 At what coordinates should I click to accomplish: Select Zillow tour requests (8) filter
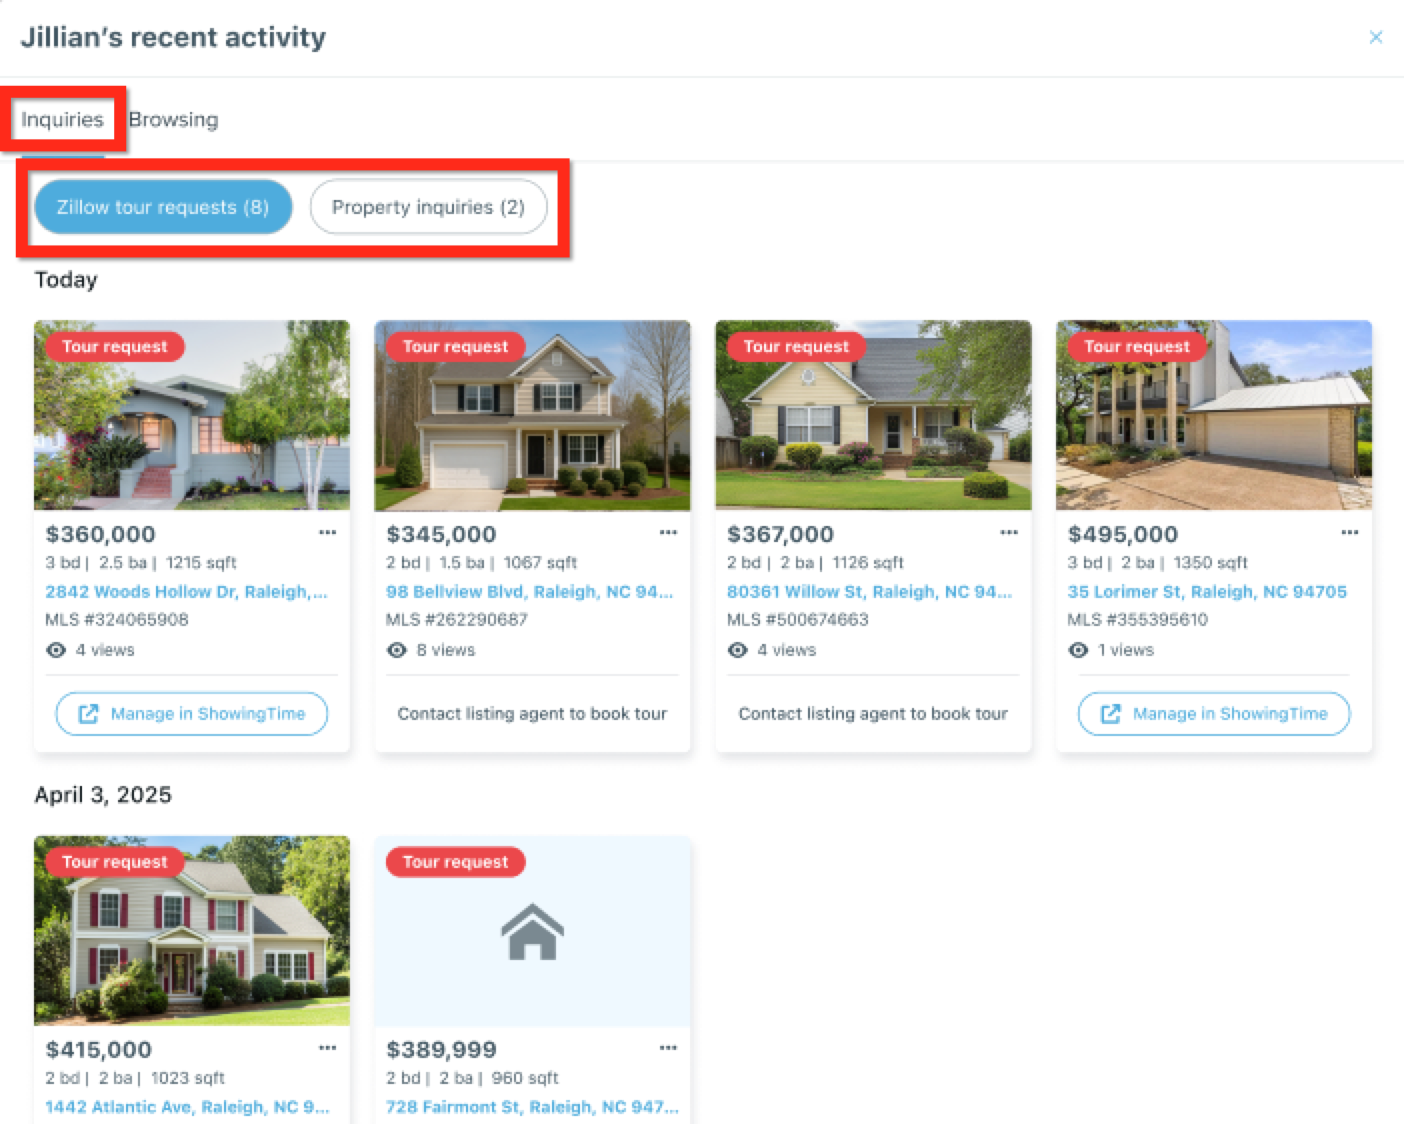163,207
